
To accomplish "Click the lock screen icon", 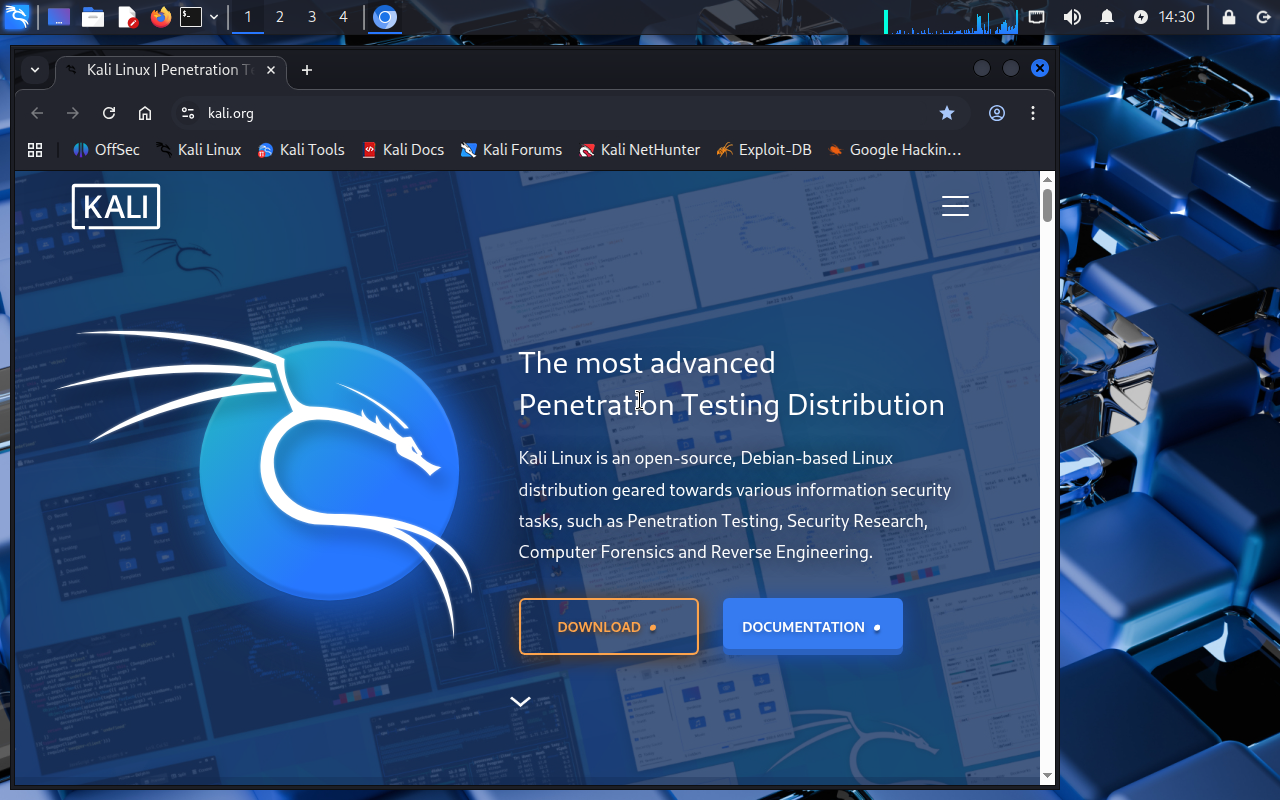I will point(1229,17).
